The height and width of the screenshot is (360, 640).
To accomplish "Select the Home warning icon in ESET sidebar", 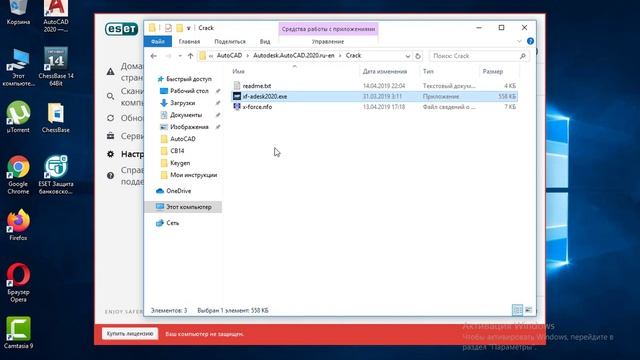I will (111, 72).
